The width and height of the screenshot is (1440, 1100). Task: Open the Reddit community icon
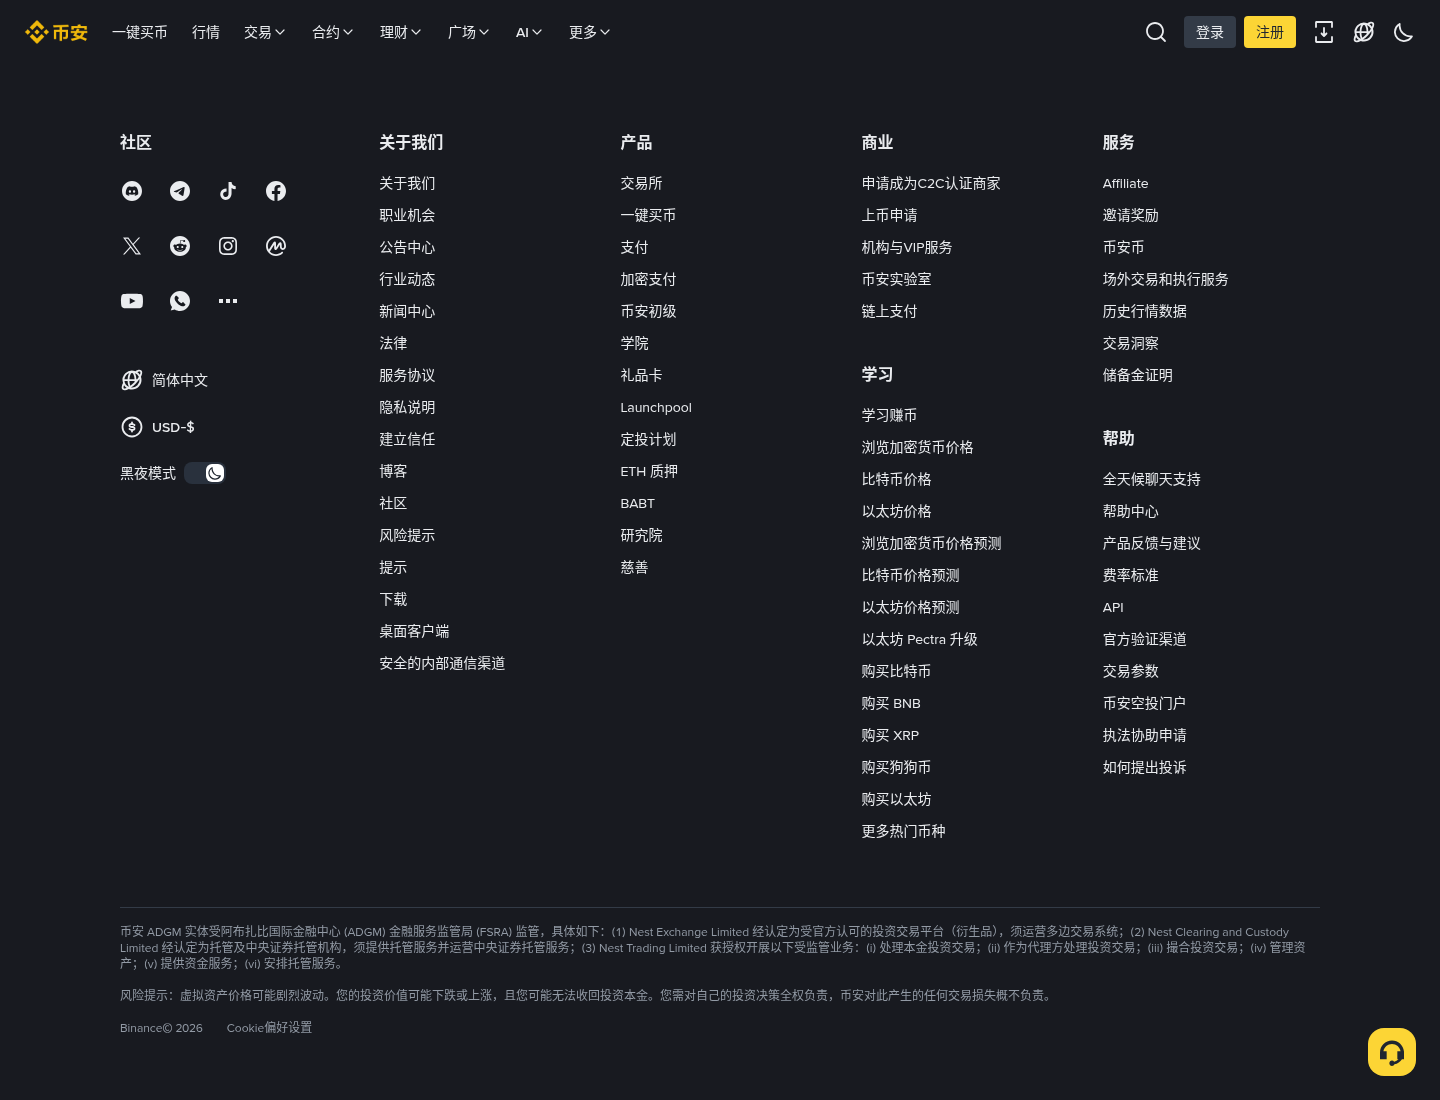180,246
